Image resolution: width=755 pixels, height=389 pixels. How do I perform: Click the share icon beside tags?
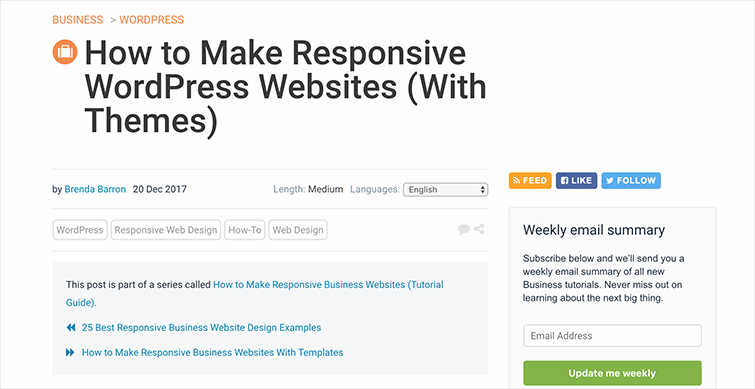(479, 229)
